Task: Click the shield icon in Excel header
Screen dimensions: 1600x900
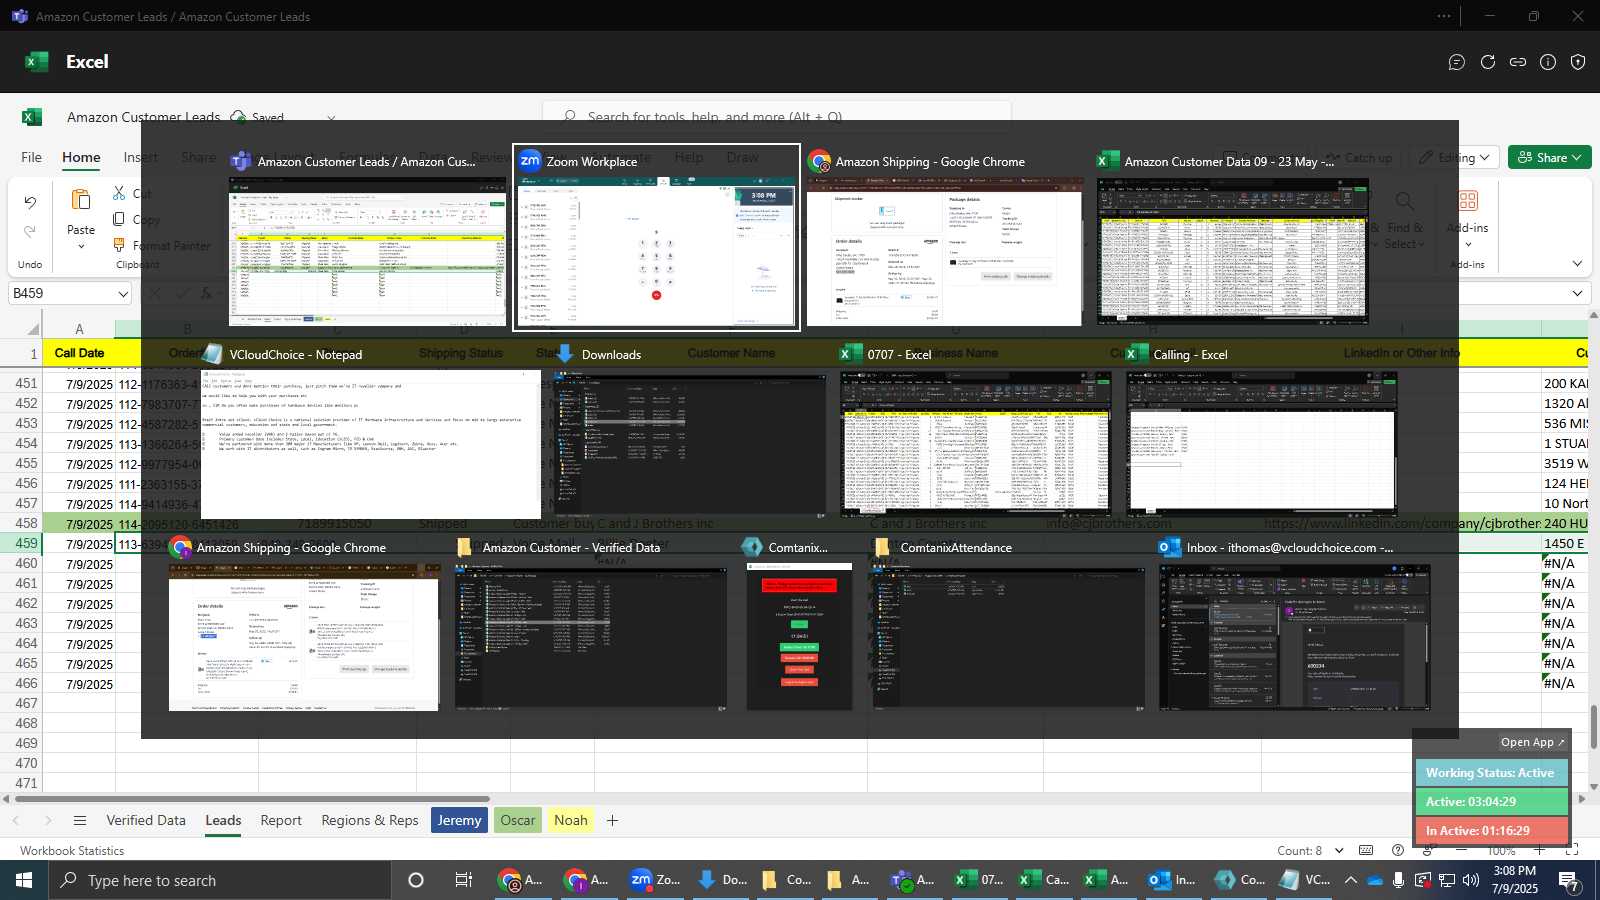Action: tap(1578, 62)
